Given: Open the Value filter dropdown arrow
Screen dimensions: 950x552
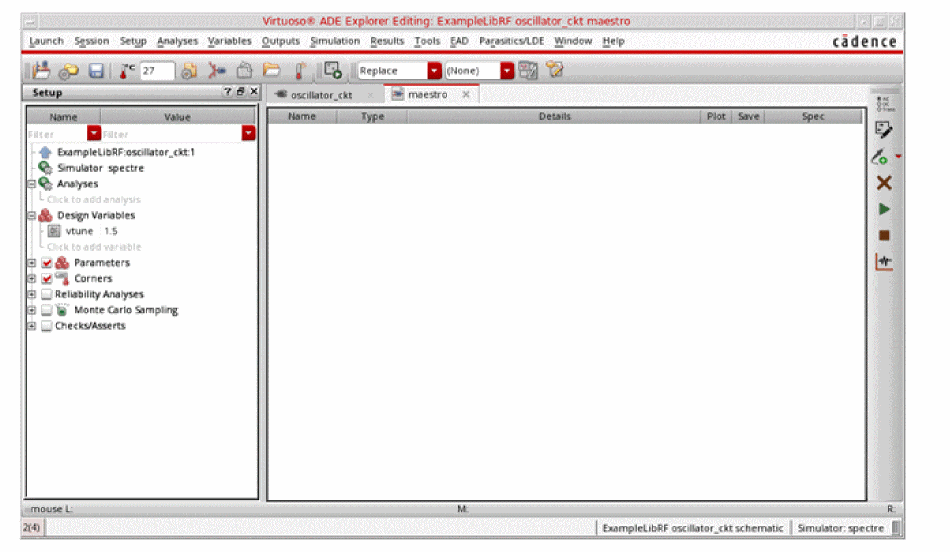Looking at the screenshot, I should (248, 133).
